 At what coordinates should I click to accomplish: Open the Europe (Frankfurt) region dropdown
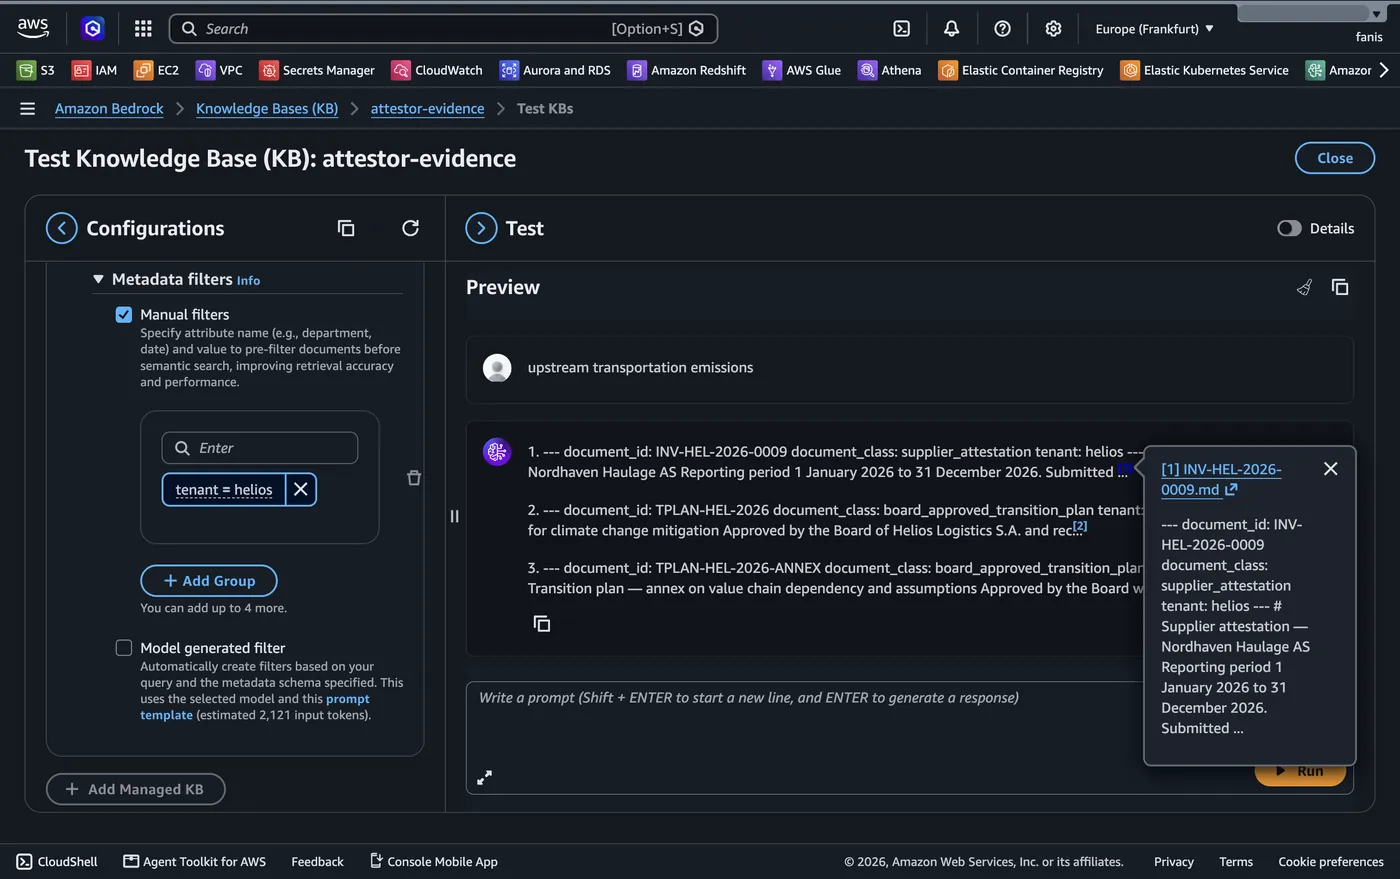[x=1154, y=29]
